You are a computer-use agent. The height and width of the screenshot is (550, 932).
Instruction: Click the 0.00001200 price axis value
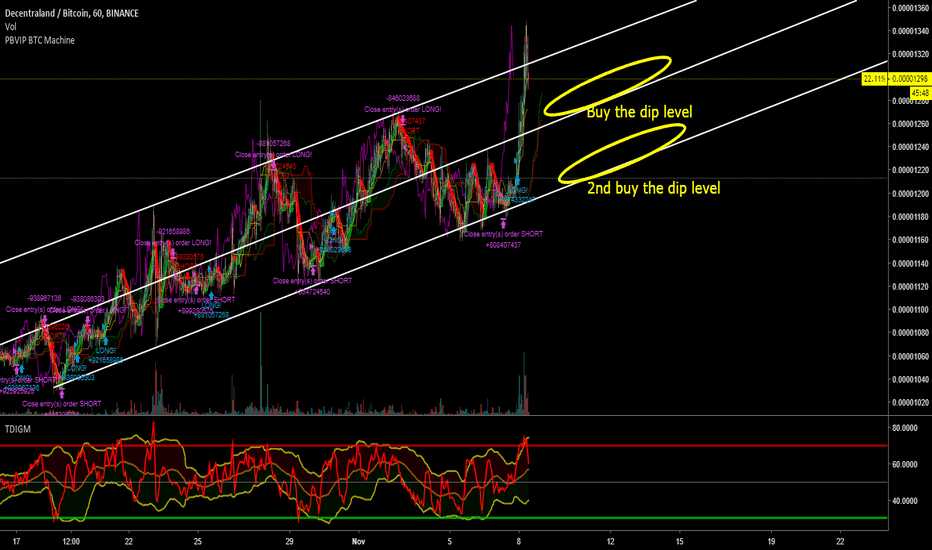click(x=911, y=193)
